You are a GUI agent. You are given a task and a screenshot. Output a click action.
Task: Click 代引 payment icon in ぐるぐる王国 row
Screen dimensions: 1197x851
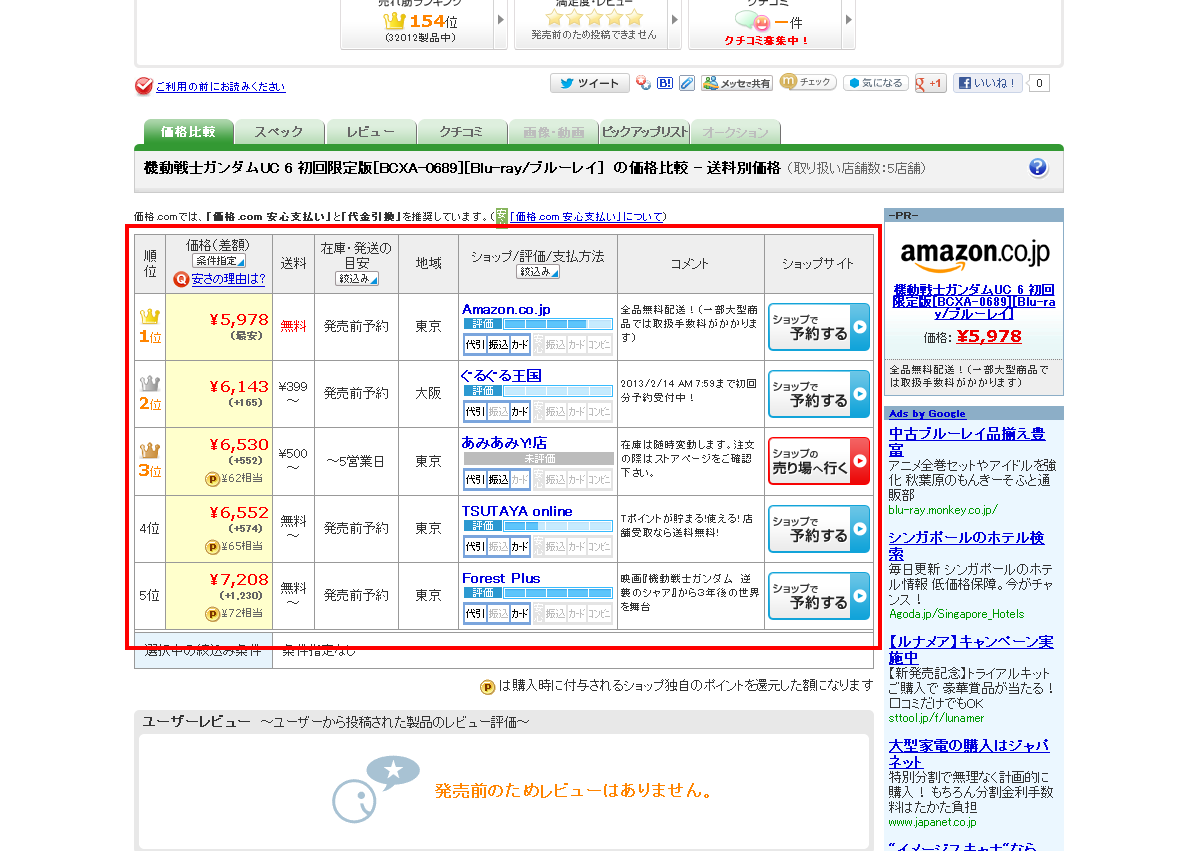click(475, 412)
